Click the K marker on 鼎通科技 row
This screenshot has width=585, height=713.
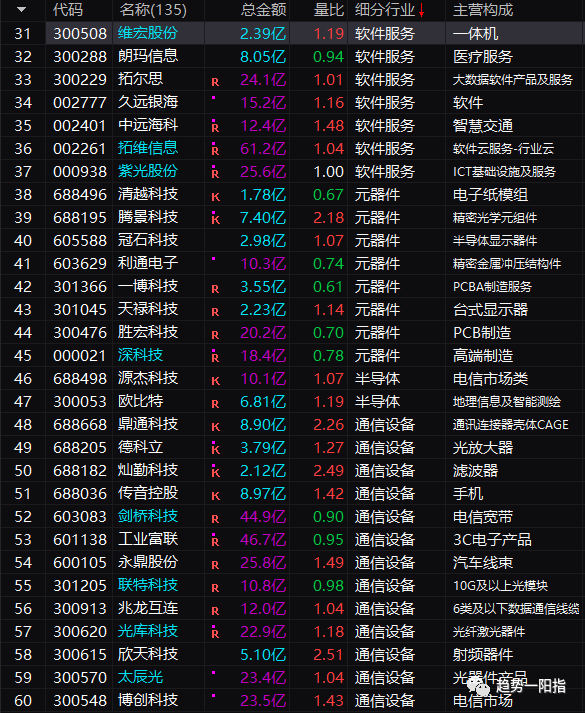(x=215, y=427)
